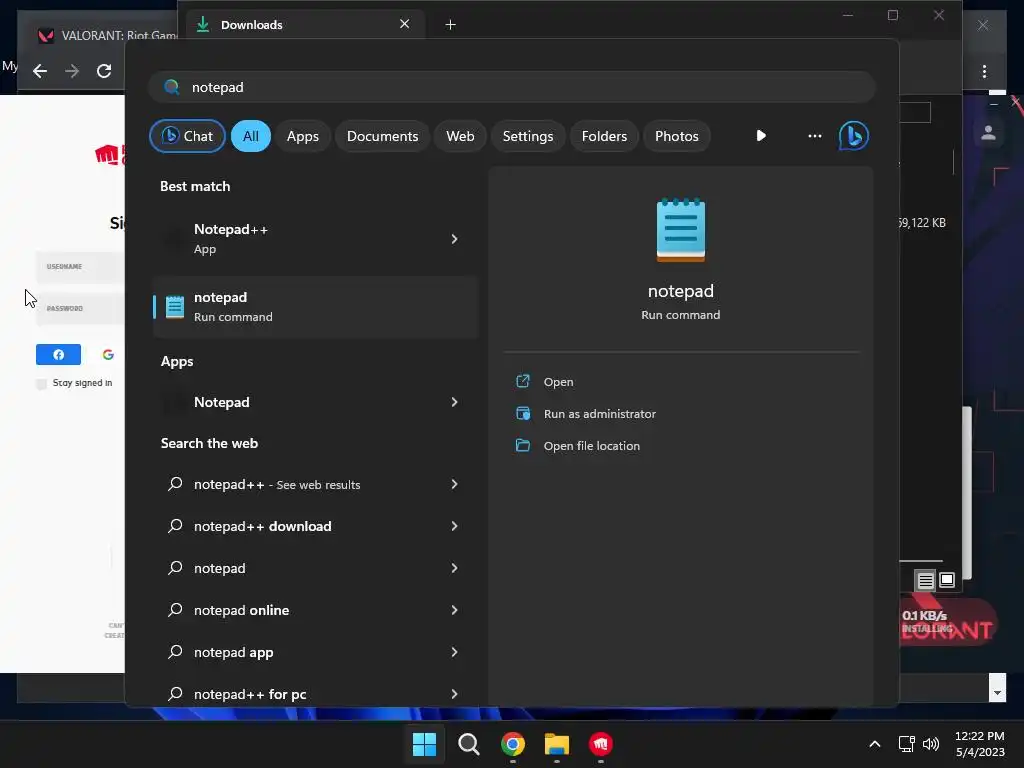Click Riot client profile account icon
This screenshot has height=768, width=1024.
tap(988, 133)
